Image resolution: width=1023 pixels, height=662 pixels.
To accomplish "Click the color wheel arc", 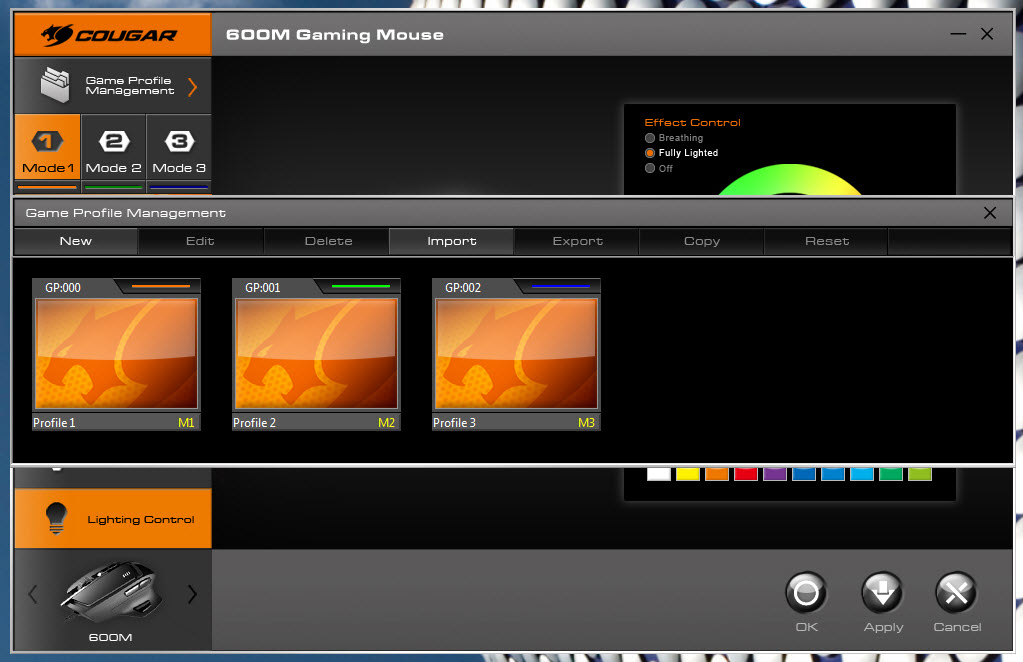I will pyautogui.click(x=789, y=180).
